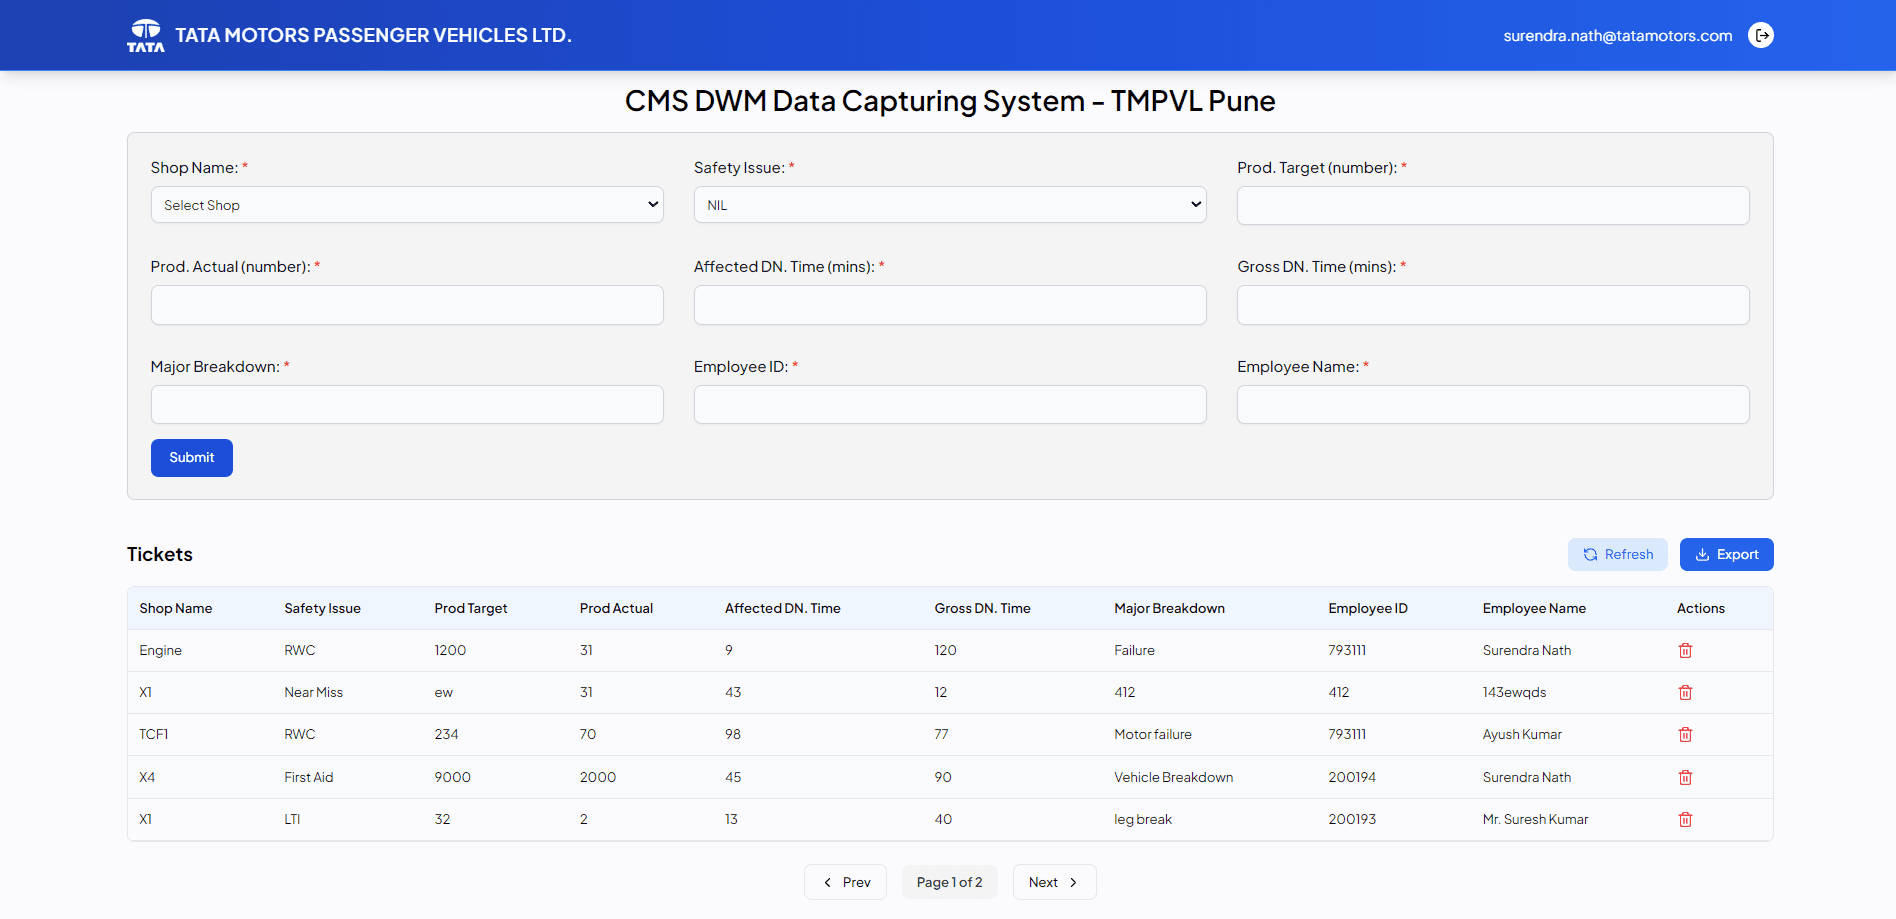The height and width of the screenshot is (919, 1896).
Task: Delete the Near Miss row ticket
Action: pyautogui.click(x=1685, y=692)
